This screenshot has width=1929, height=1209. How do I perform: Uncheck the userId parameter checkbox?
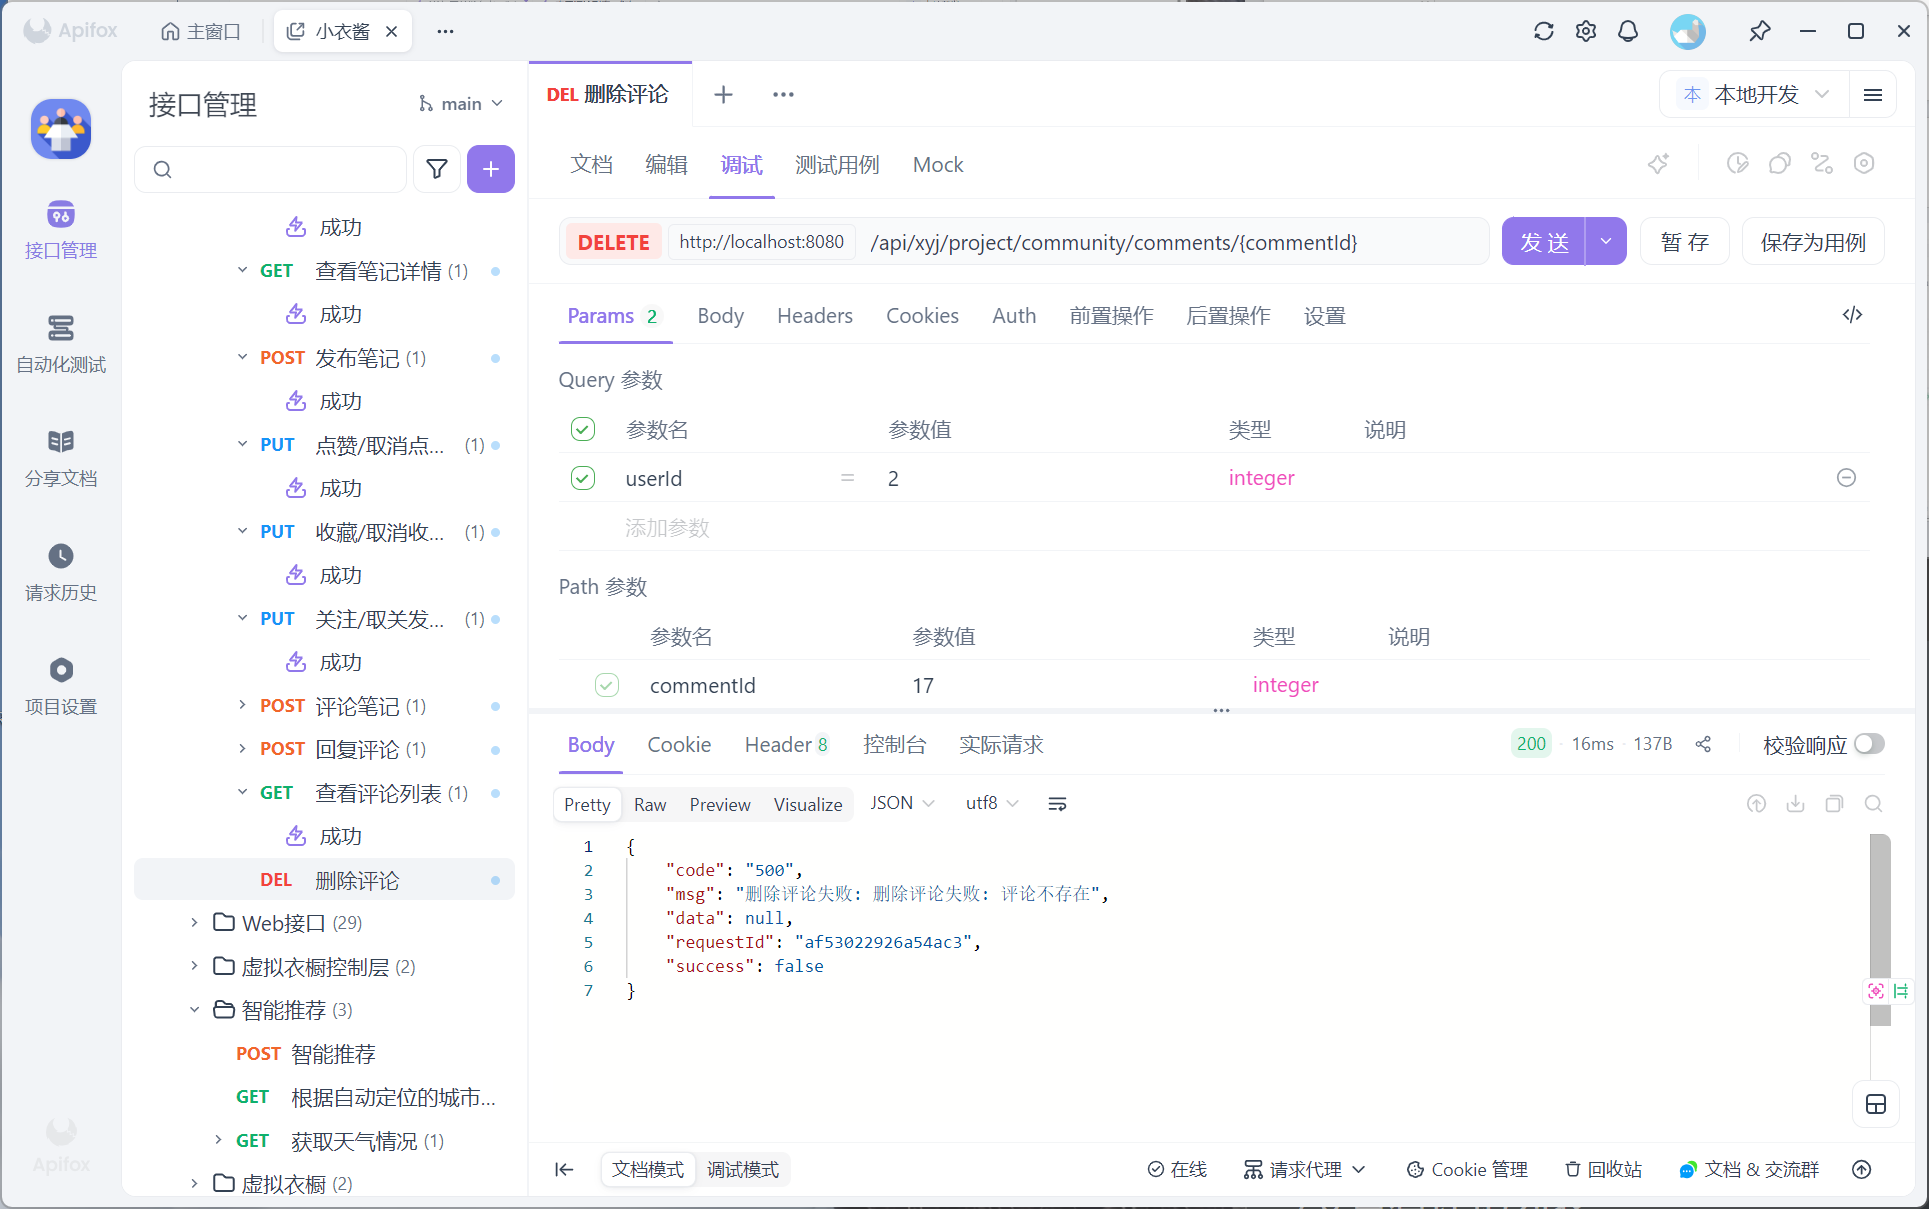click(x=583, y=478)
